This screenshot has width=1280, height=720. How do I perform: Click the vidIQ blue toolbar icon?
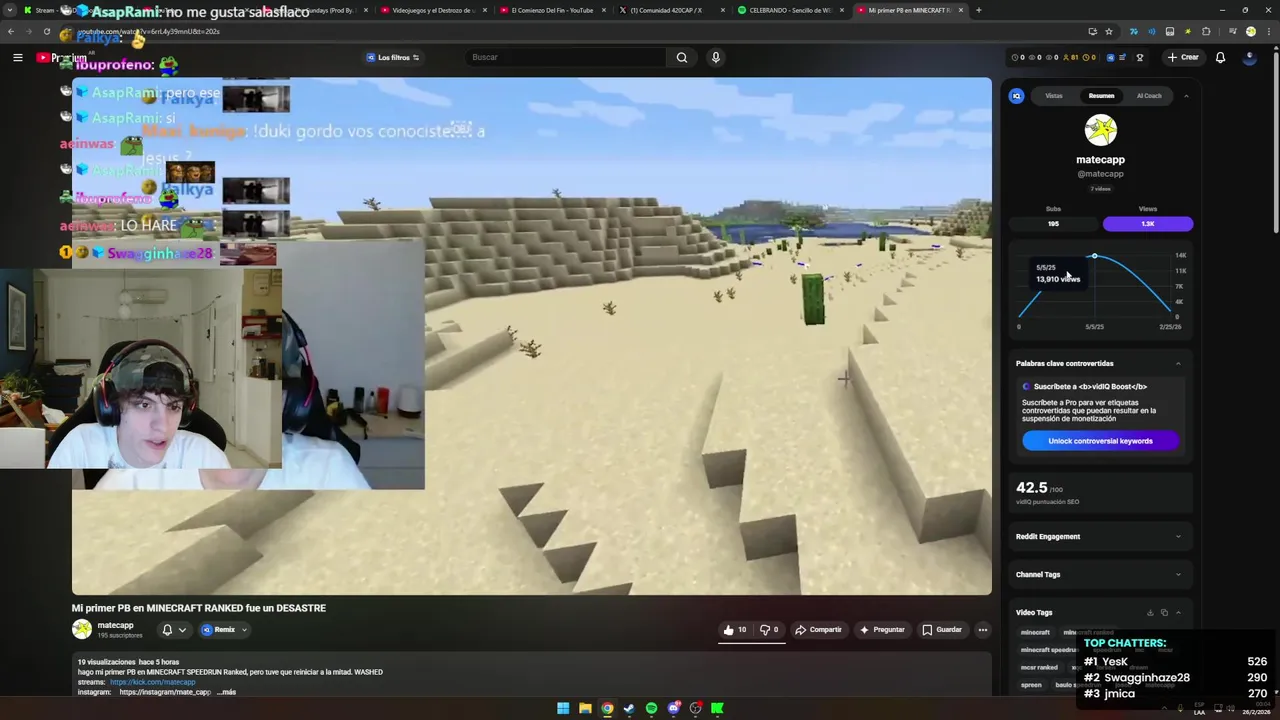point(1110,57)
